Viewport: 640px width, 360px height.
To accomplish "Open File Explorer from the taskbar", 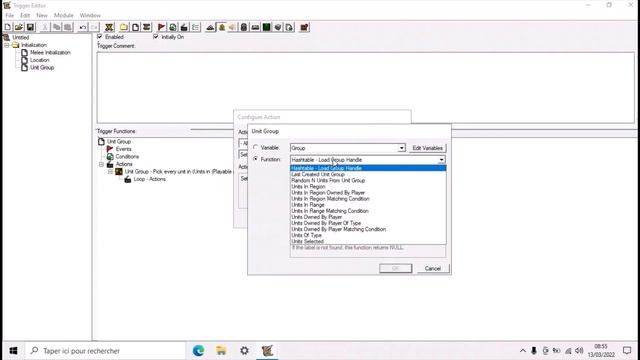I will tap(221, 351).
